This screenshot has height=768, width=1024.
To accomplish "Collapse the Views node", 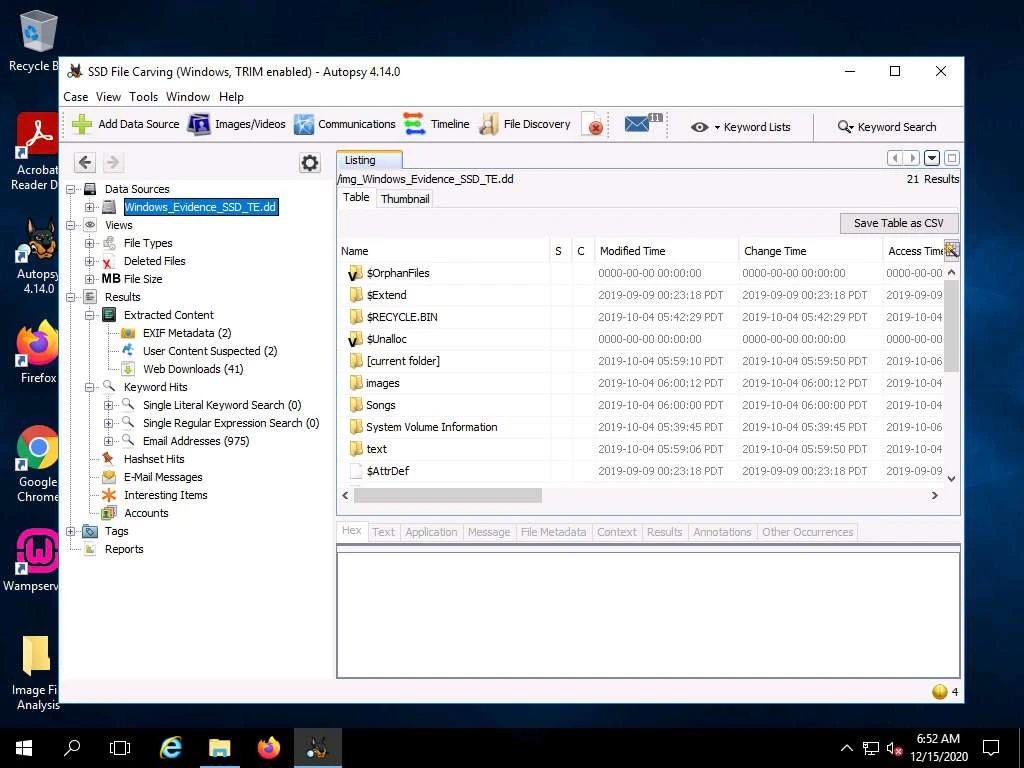I will pos(71,225).
